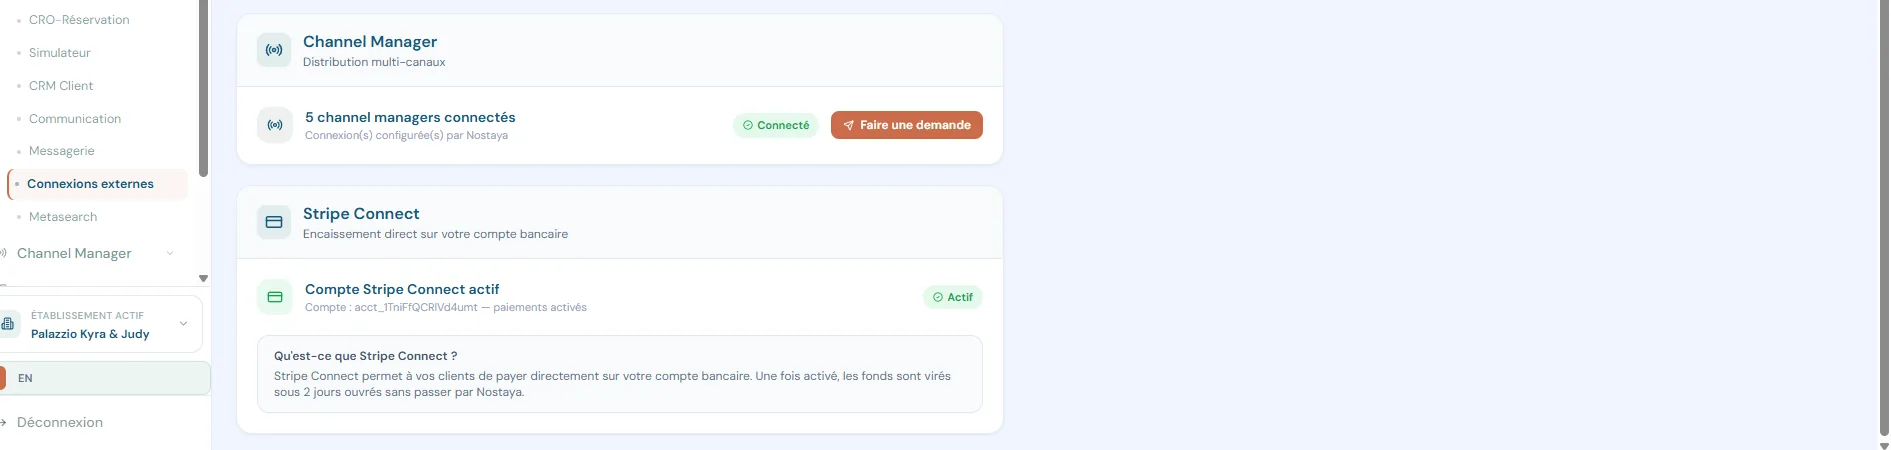This screenshot has width=1891, height=450.
Task: Click the check icon in the Connecté badge
Action: tap(748, 125)
